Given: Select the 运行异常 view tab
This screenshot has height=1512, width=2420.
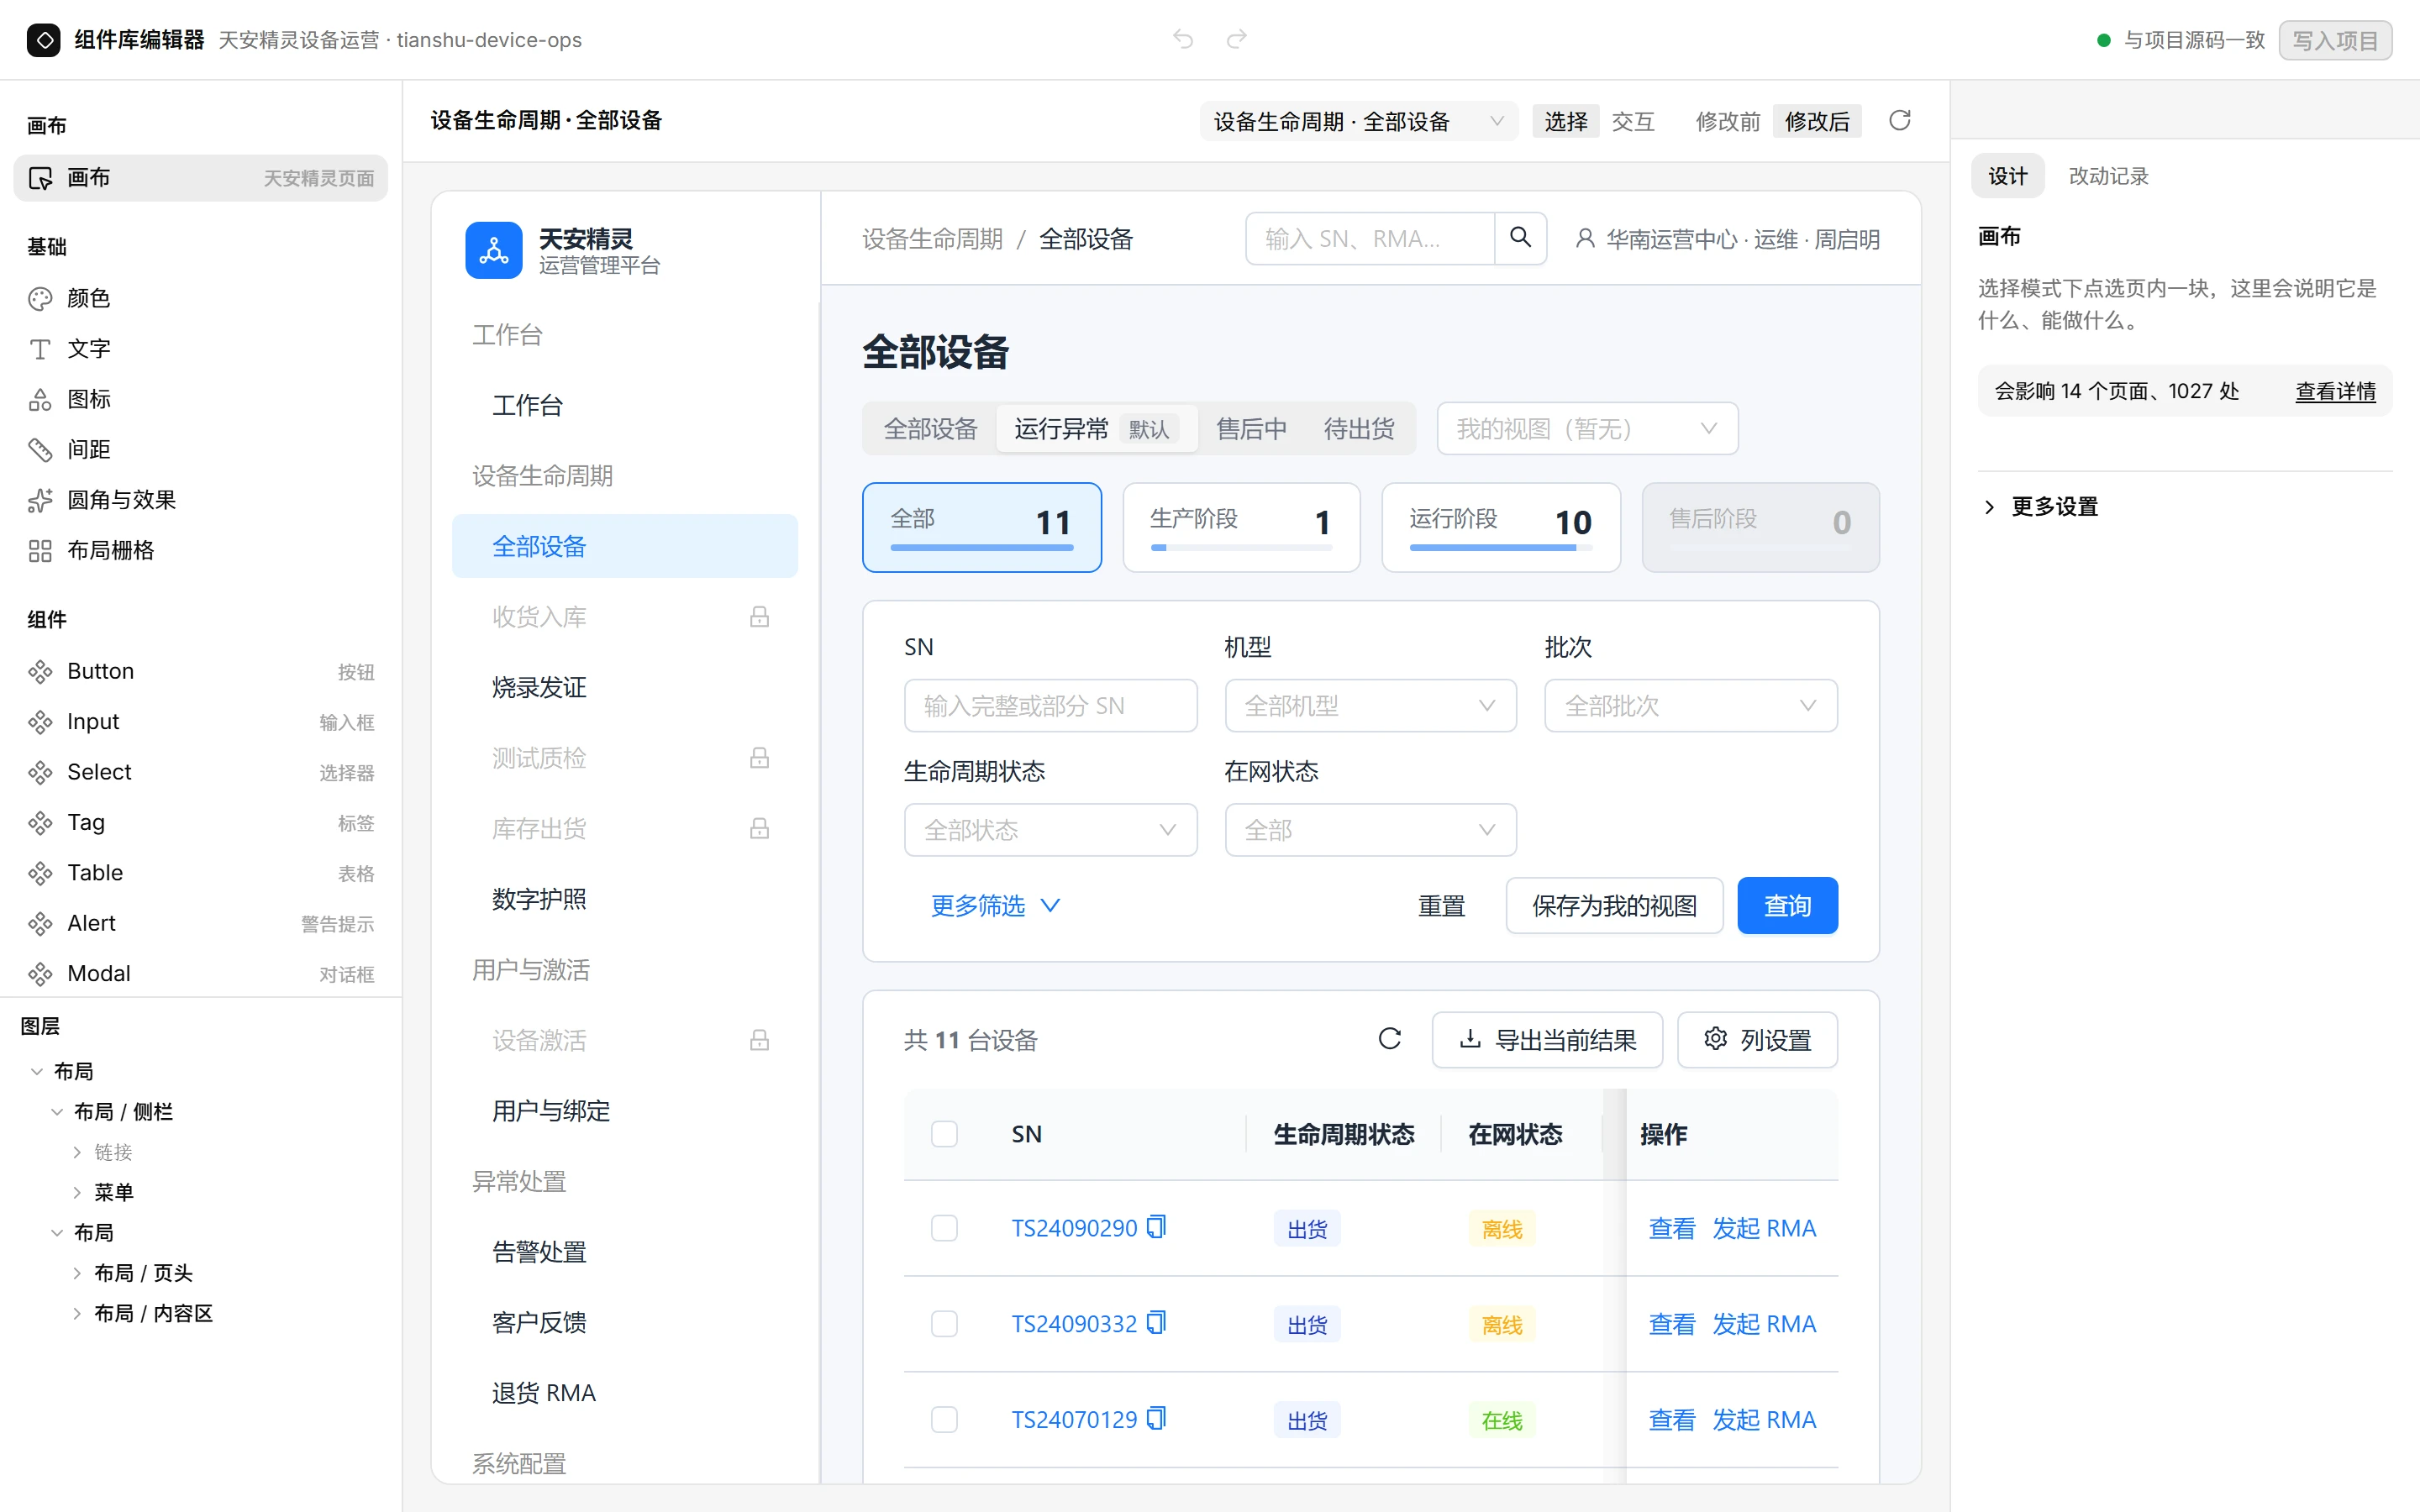Looking at the screenshot, I should click(x=1096, y=429).
